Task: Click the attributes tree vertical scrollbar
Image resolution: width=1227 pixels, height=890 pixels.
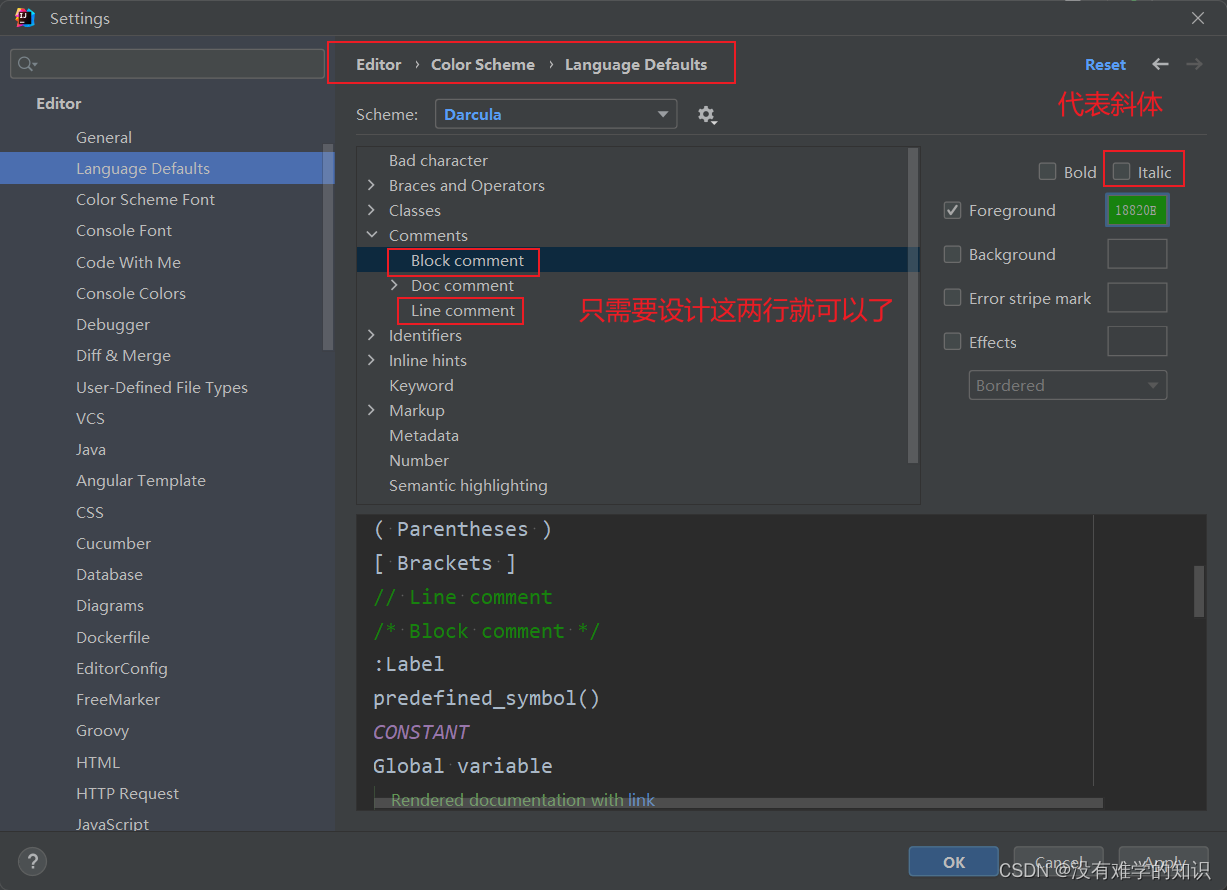Action: click(912, 305)
